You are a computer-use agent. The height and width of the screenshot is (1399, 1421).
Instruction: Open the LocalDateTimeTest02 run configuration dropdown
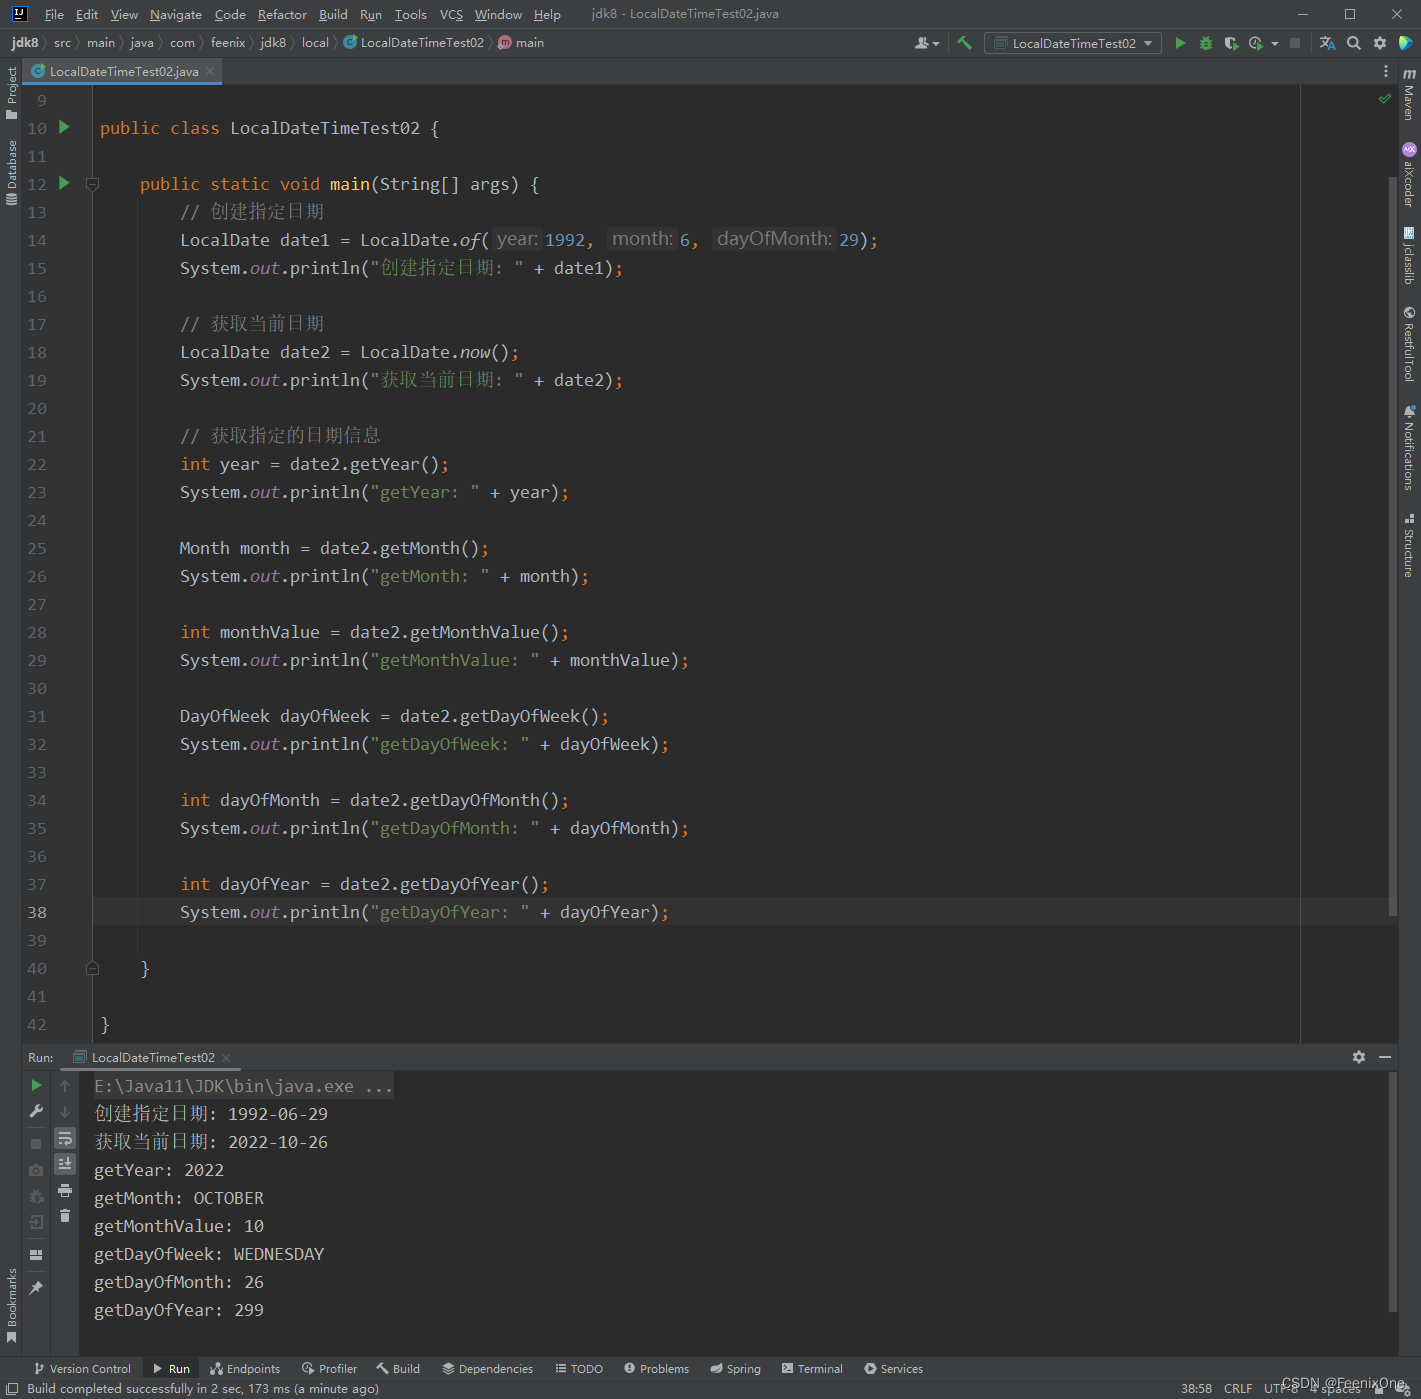[1073, 43]
